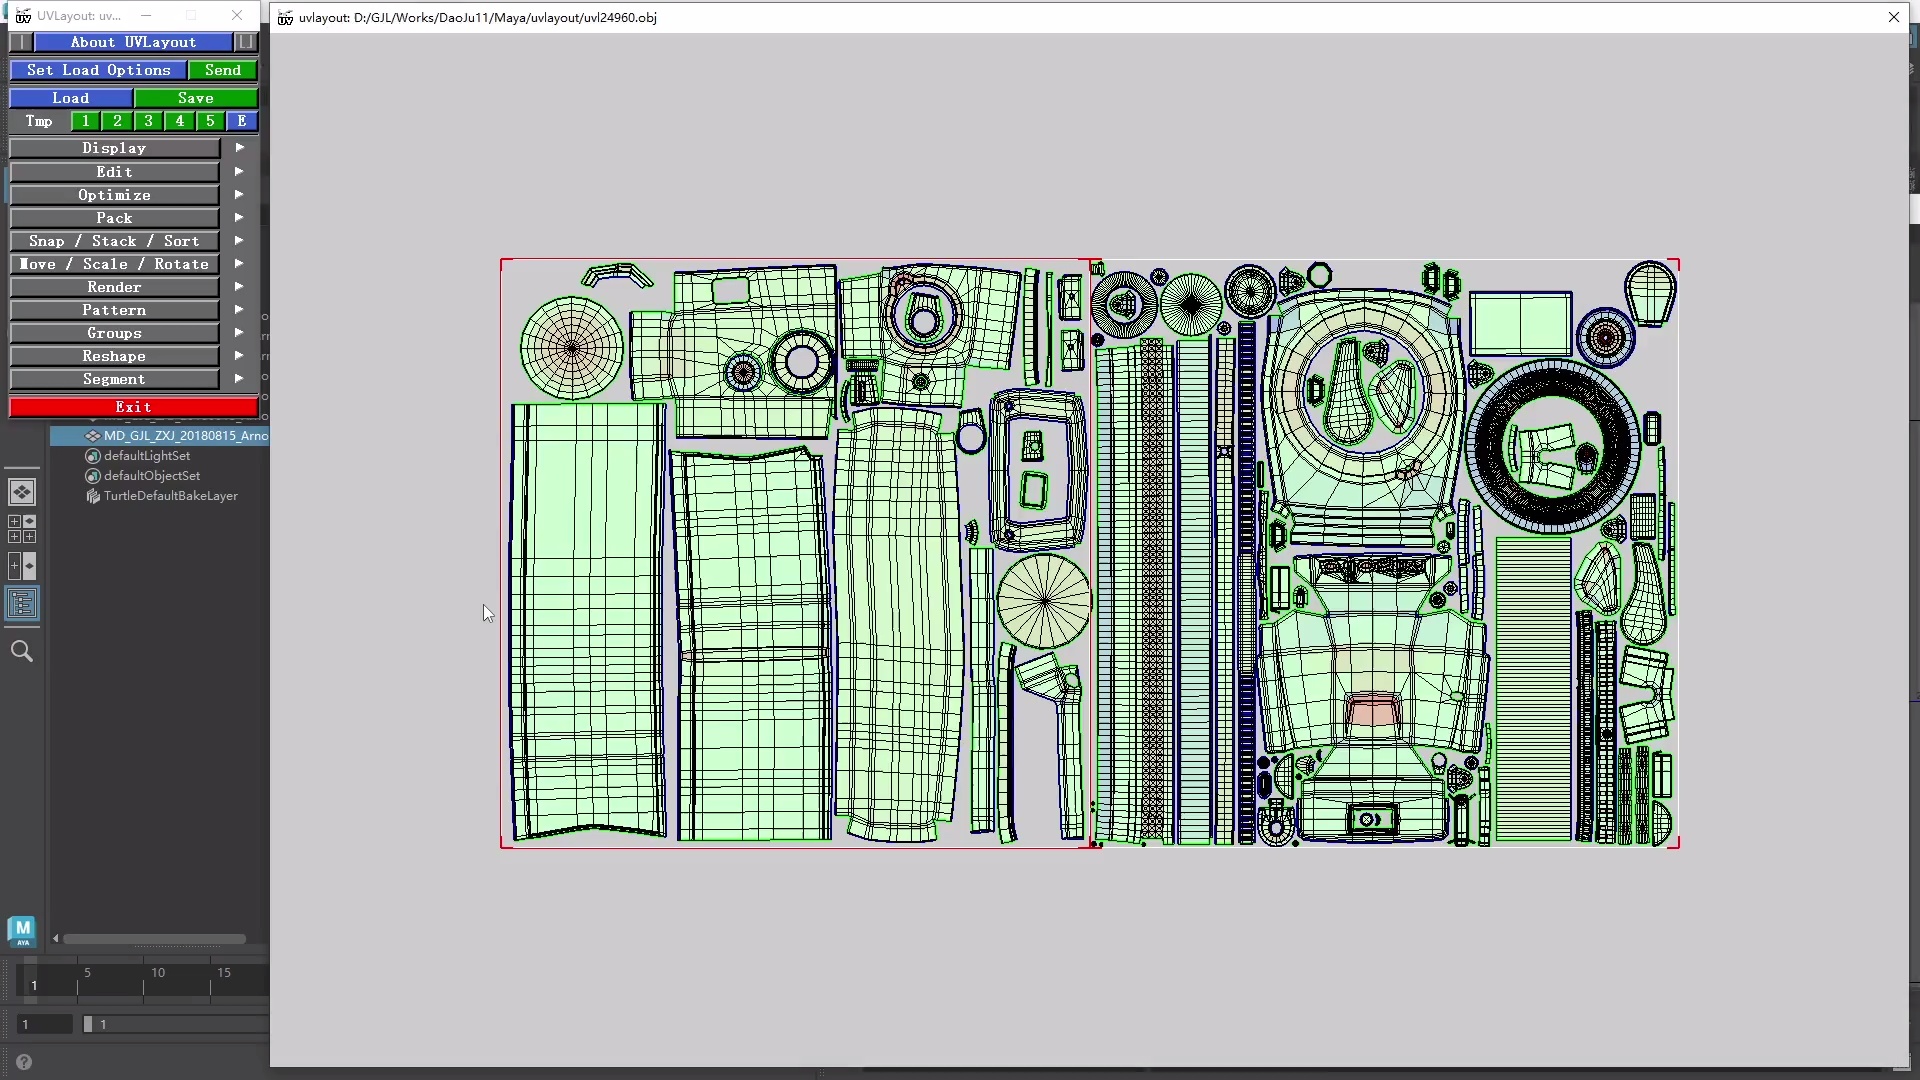Switch to the four-pane view layout icon
The height and width of the screenshot is (1080, 1920).
click(22, 529)
